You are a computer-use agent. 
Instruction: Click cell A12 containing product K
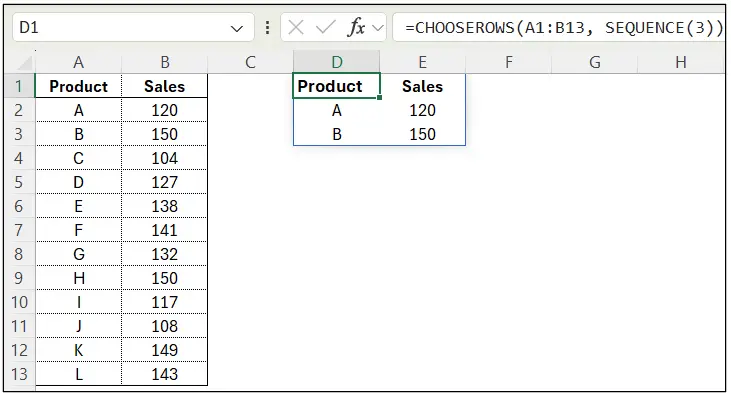[78, 350]
